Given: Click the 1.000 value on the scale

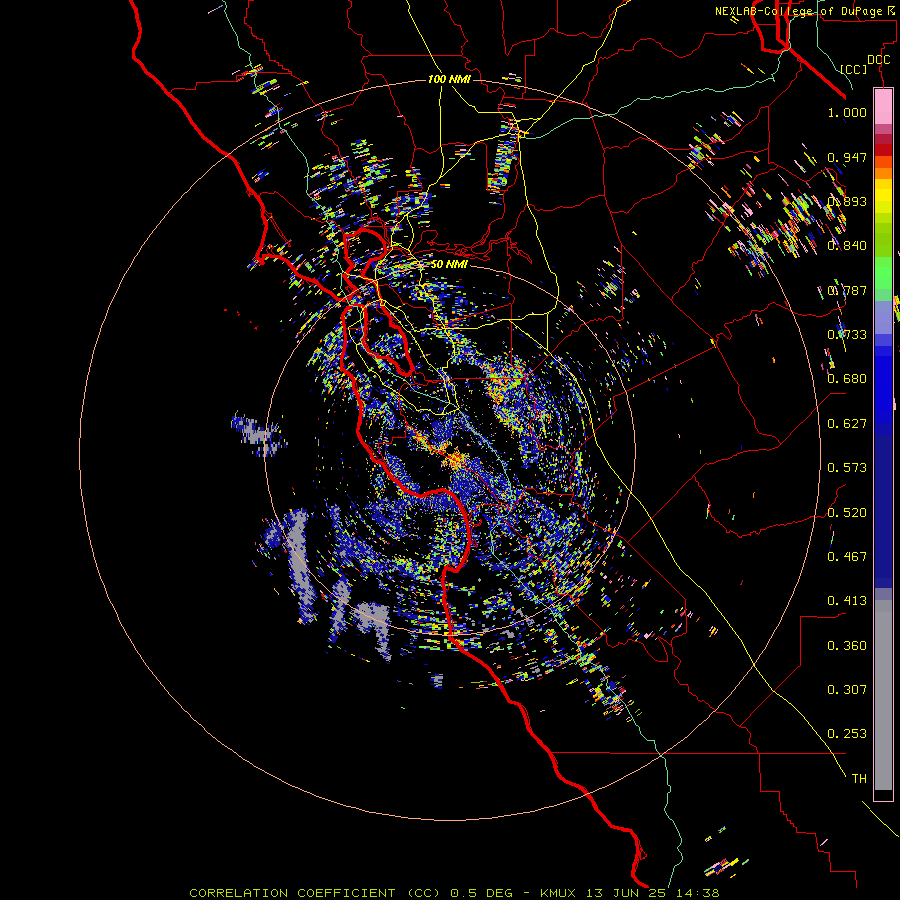Looking at the screenshot, I should point(847,112).
